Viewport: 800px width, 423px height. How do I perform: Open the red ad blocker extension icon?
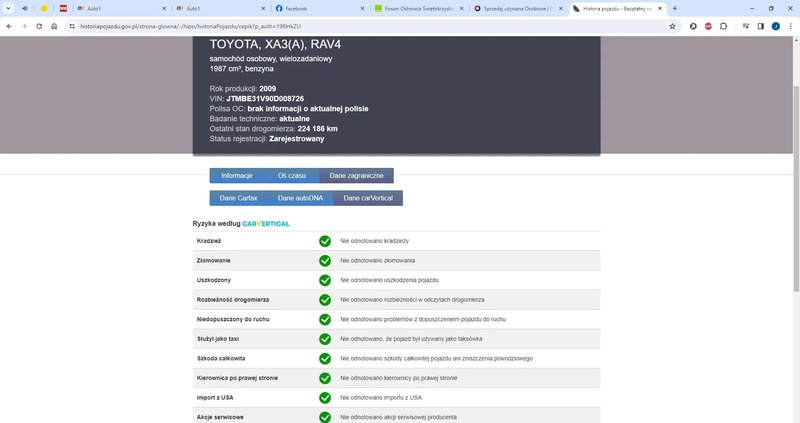(708, 26)
